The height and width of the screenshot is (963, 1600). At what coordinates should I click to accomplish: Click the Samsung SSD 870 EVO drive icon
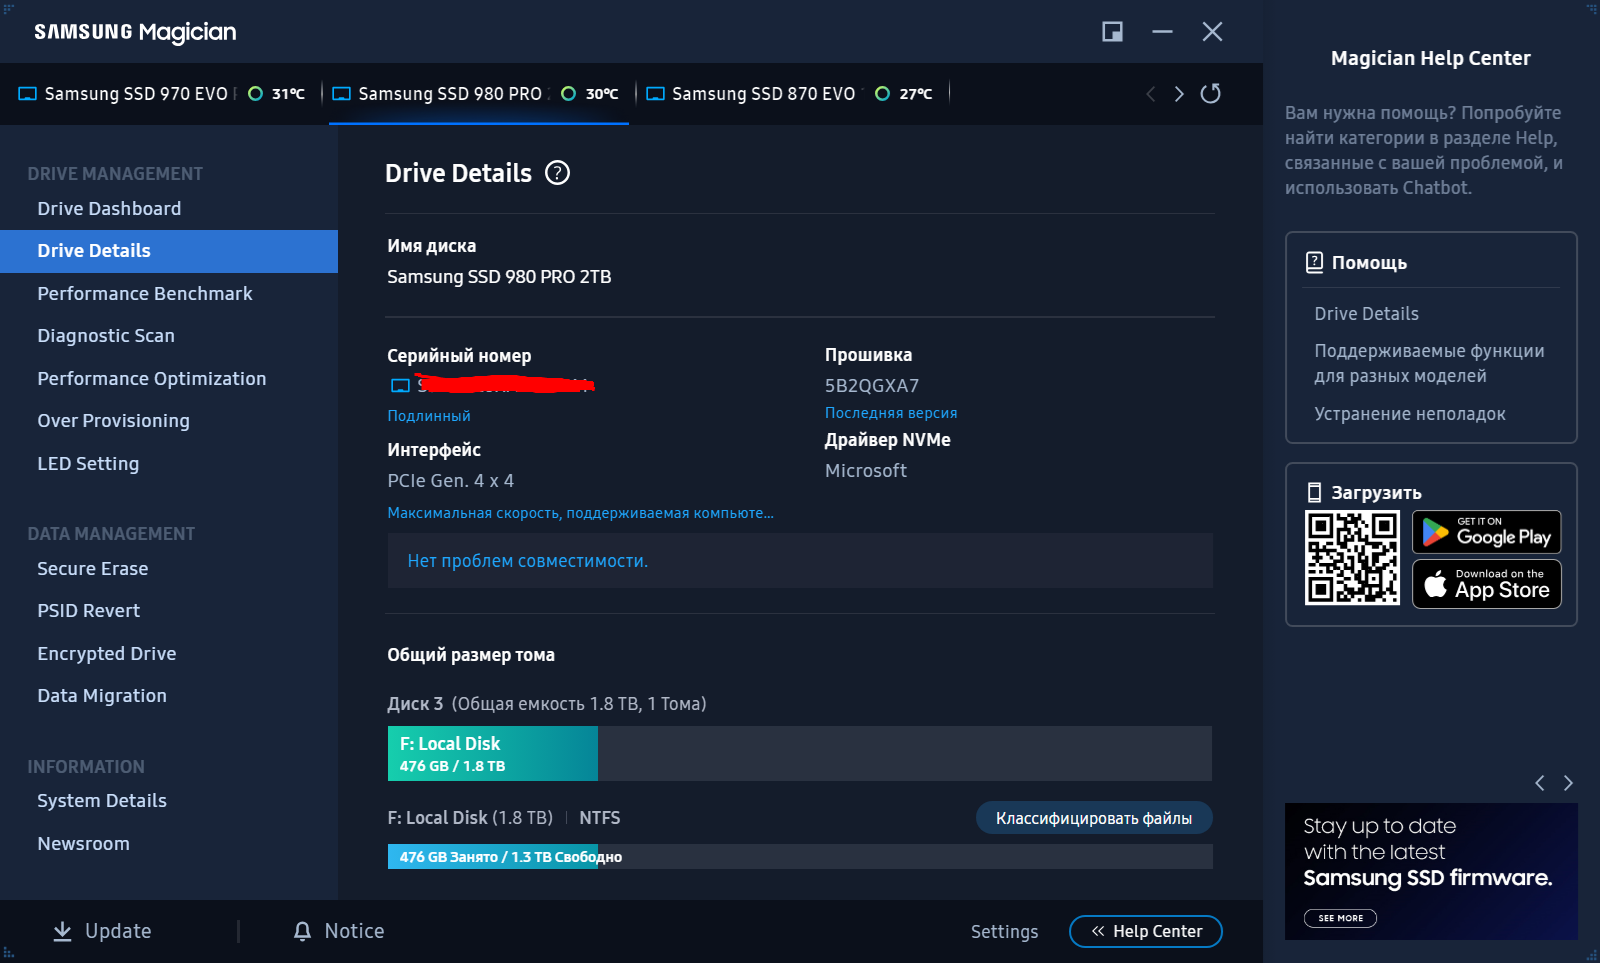tap(656, 94)
